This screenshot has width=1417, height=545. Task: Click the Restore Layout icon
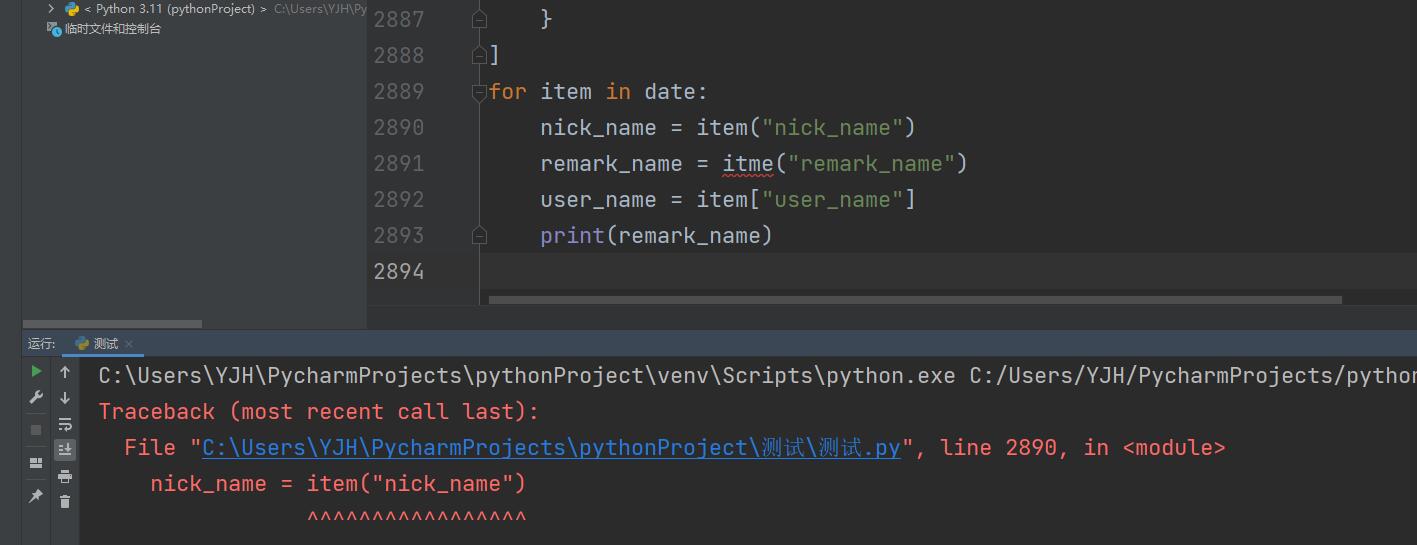(36, 463)
